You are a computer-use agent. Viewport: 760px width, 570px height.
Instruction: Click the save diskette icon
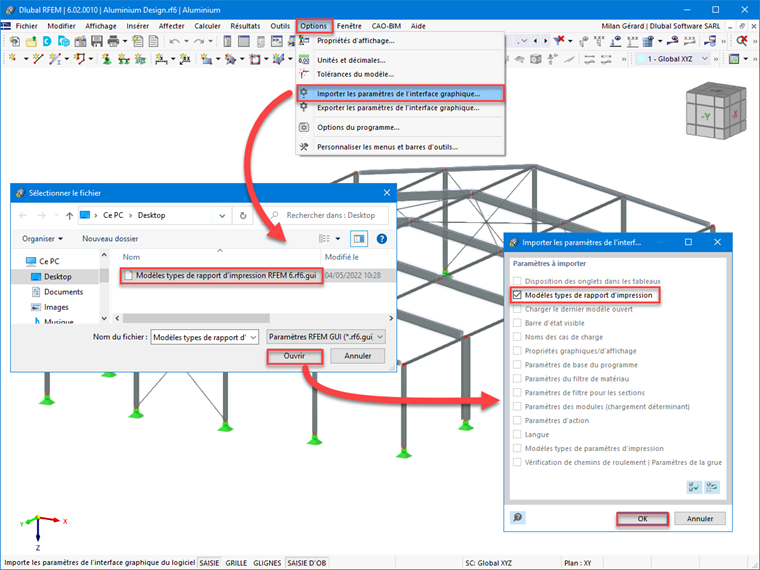[97, 42]
